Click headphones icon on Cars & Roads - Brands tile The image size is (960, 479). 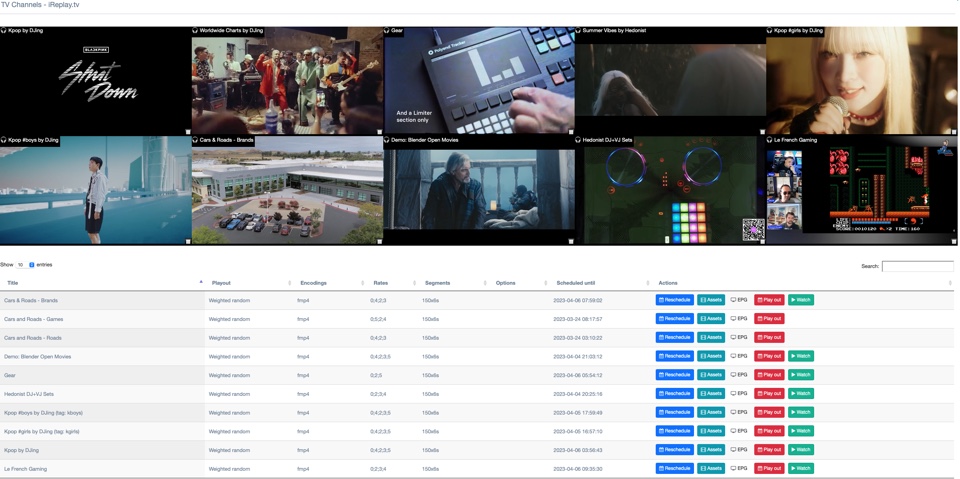coord(195,140)
